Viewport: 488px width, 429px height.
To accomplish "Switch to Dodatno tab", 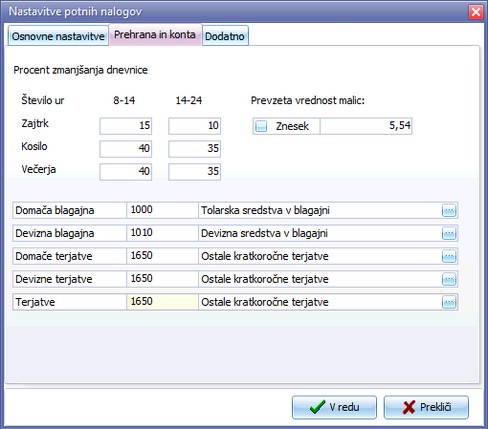I will 225,36.
